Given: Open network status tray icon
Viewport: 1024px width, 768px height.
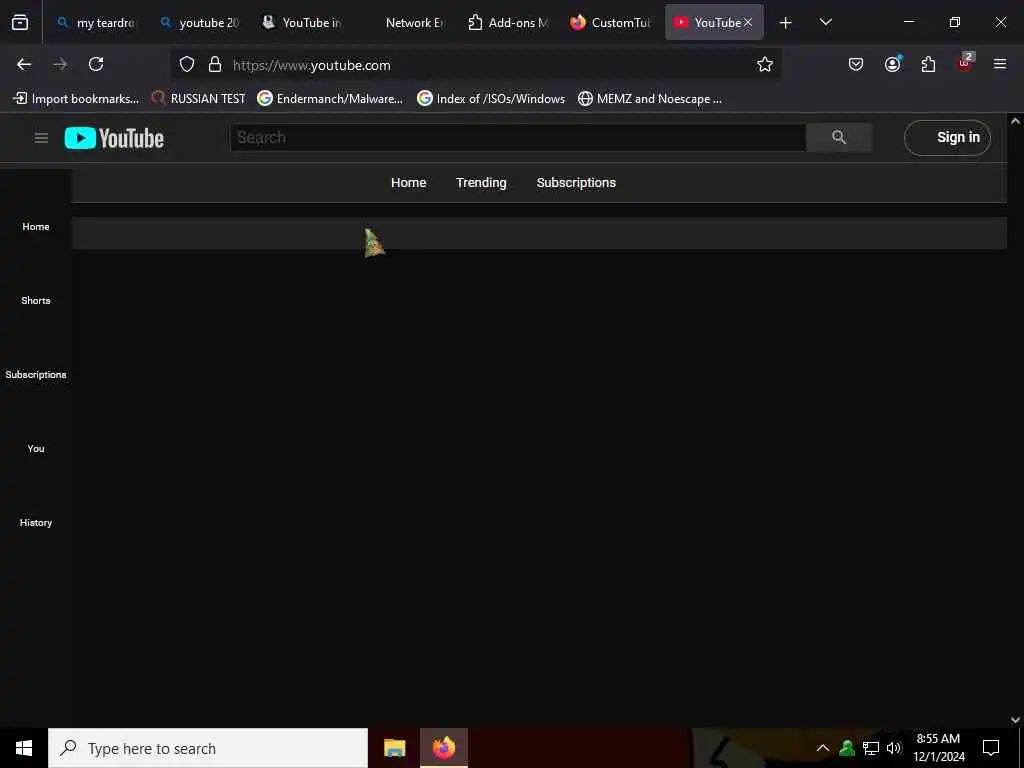Looking at the screenshot, I should (x=871, y=748).
